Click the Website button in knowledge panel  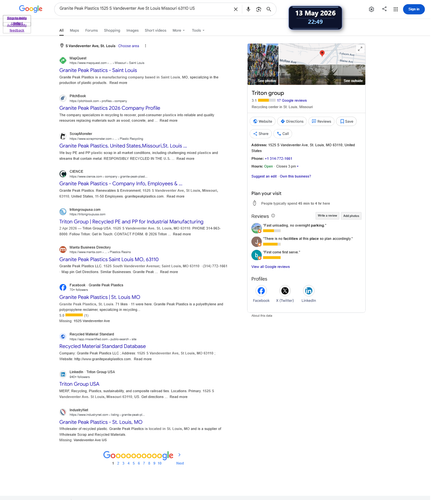[263, 121]
